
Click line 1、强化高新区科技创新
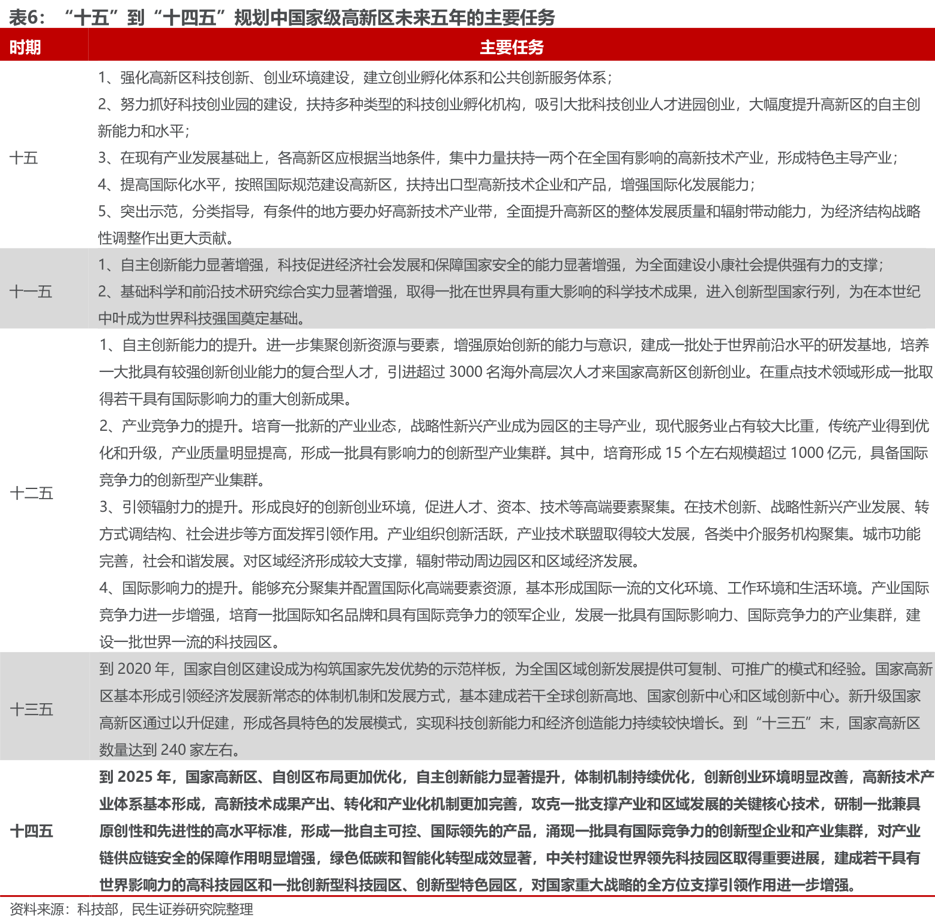click(x=355, y=78)
